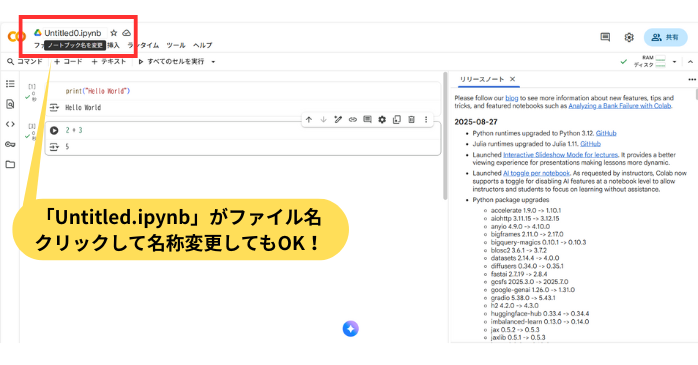Click the 共有 share button
This screenshot has width=698, height=365.
tap(665, 37)
